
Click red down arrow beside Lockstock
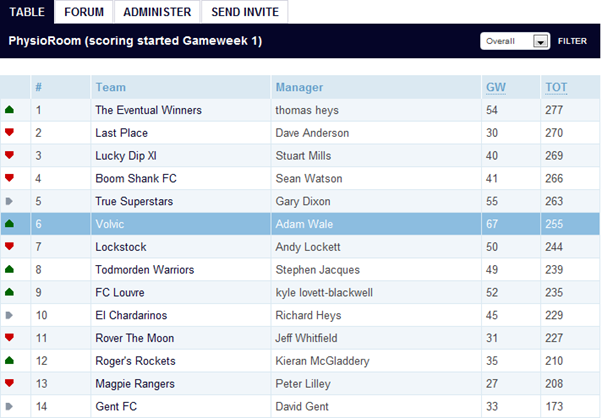tap(10, 246)
